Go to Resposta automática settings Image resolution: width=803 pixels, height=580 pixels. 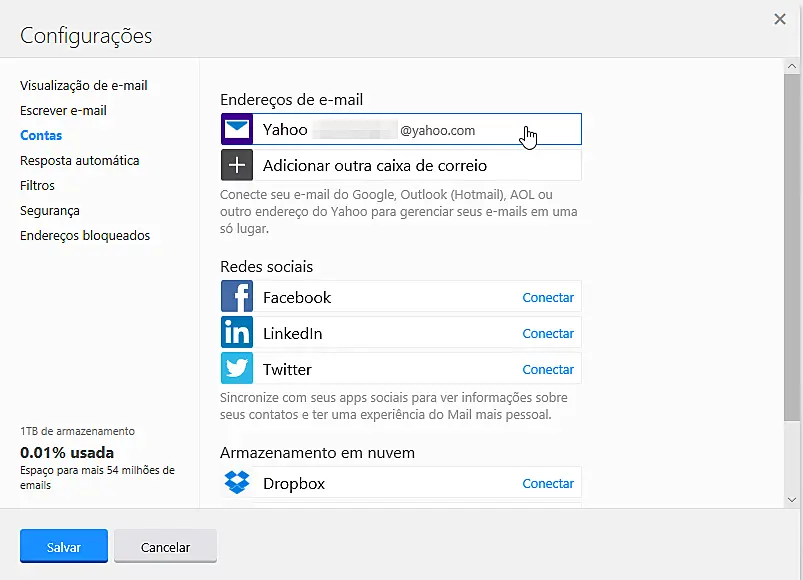[80, 161]
